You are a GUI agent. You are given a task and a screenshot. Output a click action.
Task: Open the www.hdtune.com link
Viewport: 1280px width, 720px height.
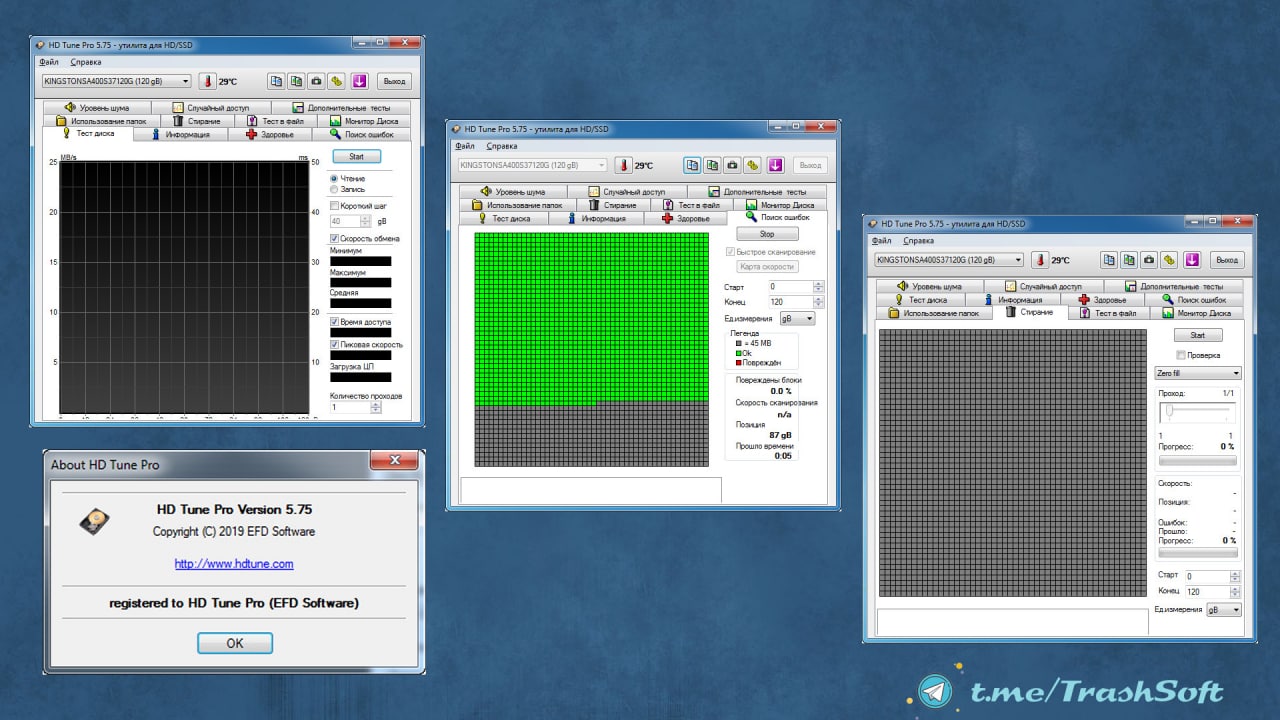coord(234,564)
